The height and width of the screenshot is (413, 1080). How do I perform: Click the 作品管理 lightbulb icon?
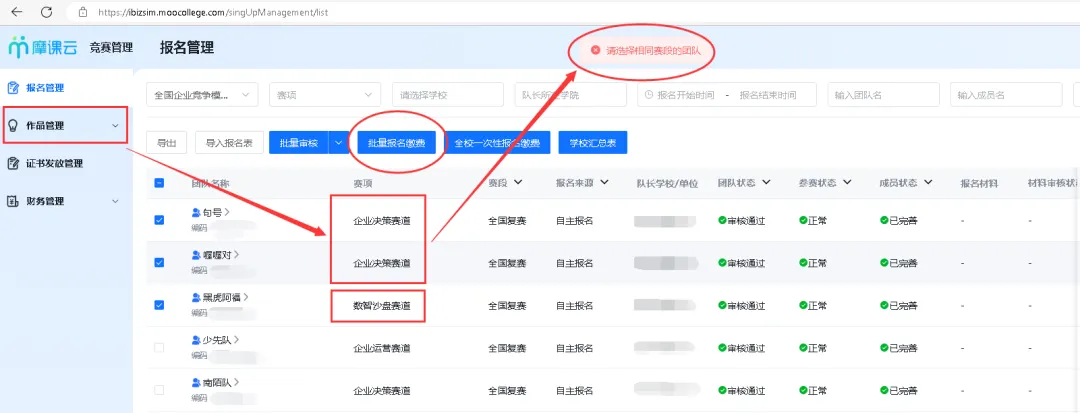coord(13,126)
